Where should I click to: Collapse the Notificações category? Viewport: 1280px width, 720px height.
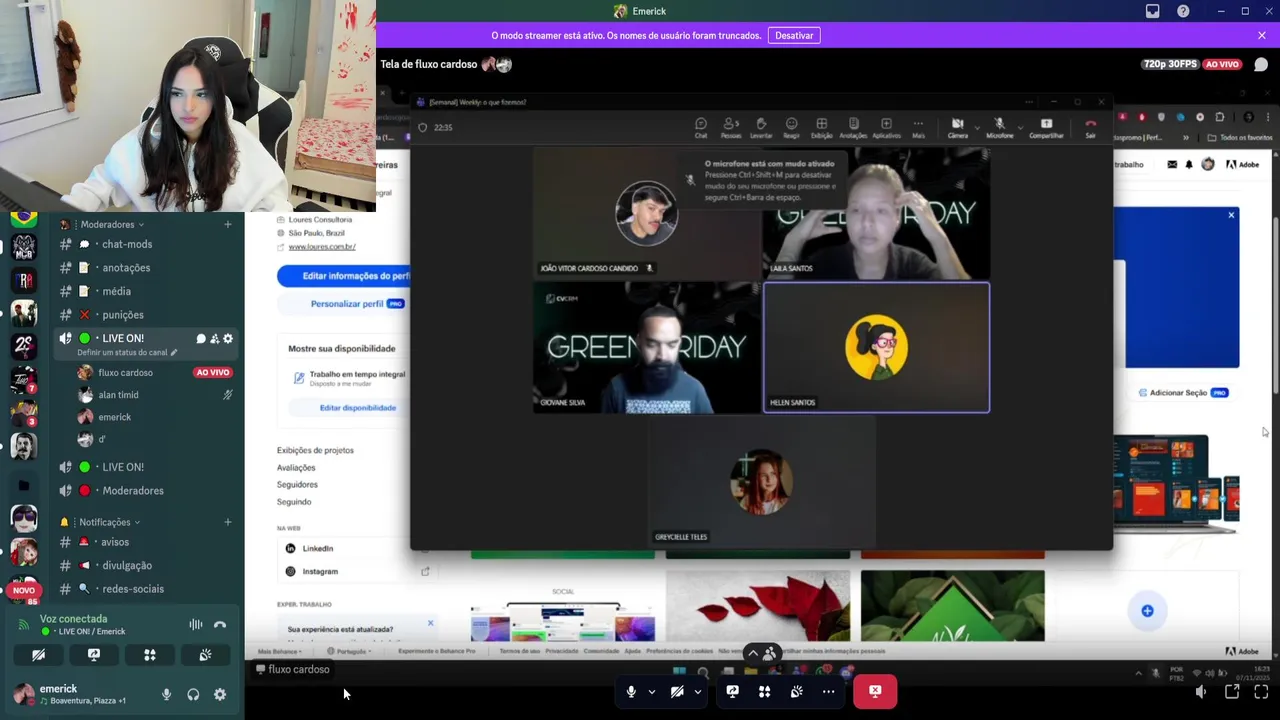pyautogui.click(x=105, y=522)
